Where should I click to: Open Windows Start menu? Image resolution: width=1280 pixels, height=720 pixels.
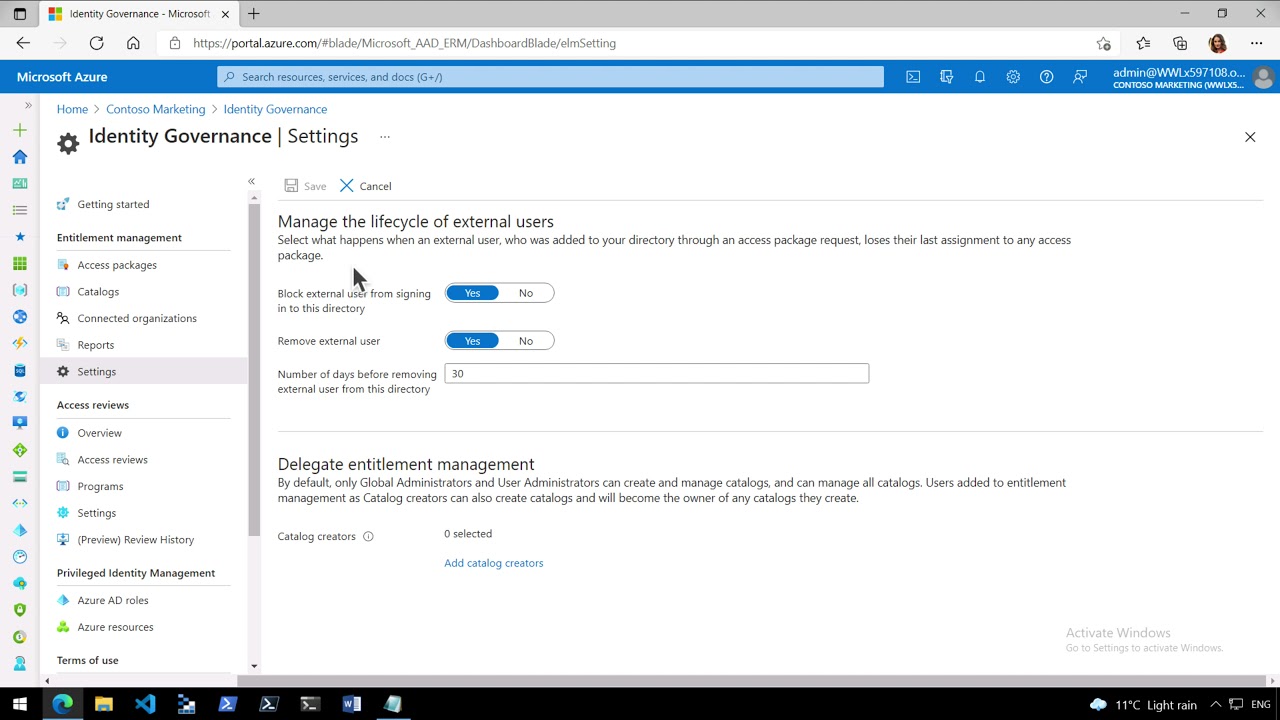coord(20,704)
